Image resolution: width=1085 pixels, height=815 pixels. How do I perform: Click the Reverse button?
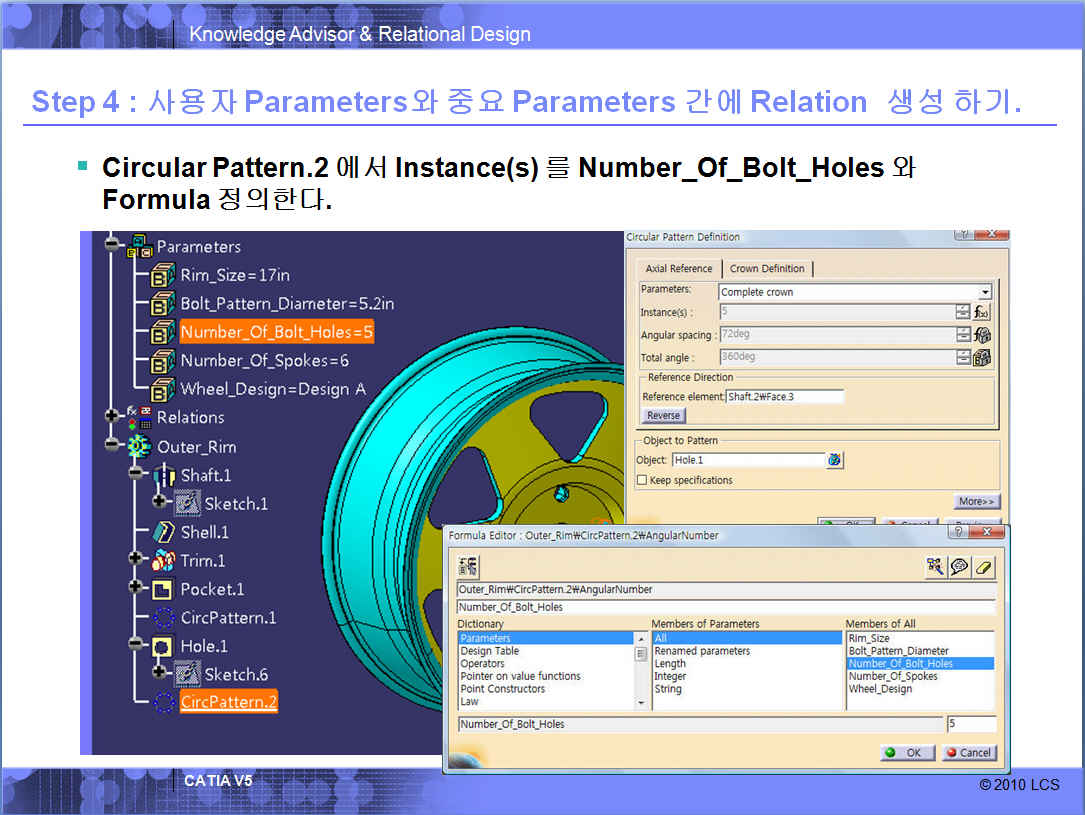[663, 415]
